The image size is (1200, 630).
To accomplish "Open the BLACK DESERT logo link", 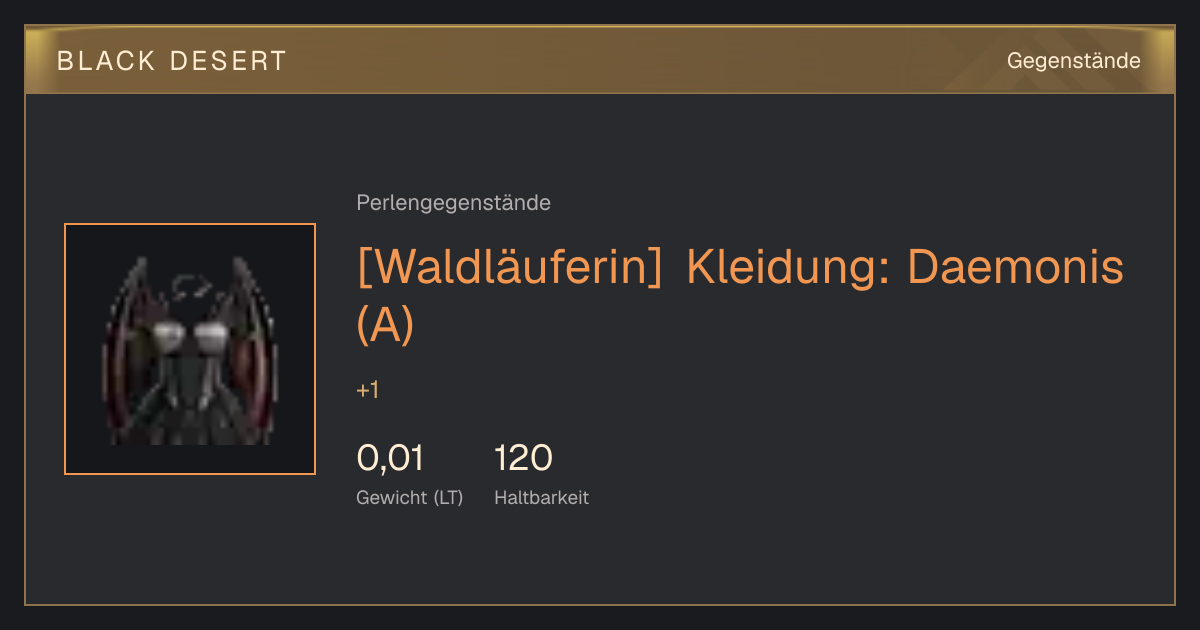I will click(172, 61).
